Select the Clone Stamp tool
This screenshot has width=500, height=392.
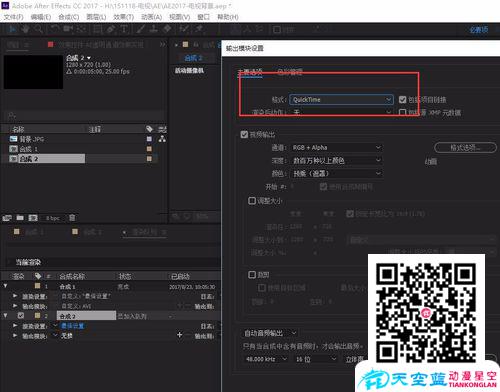click(x=153, y=29)
